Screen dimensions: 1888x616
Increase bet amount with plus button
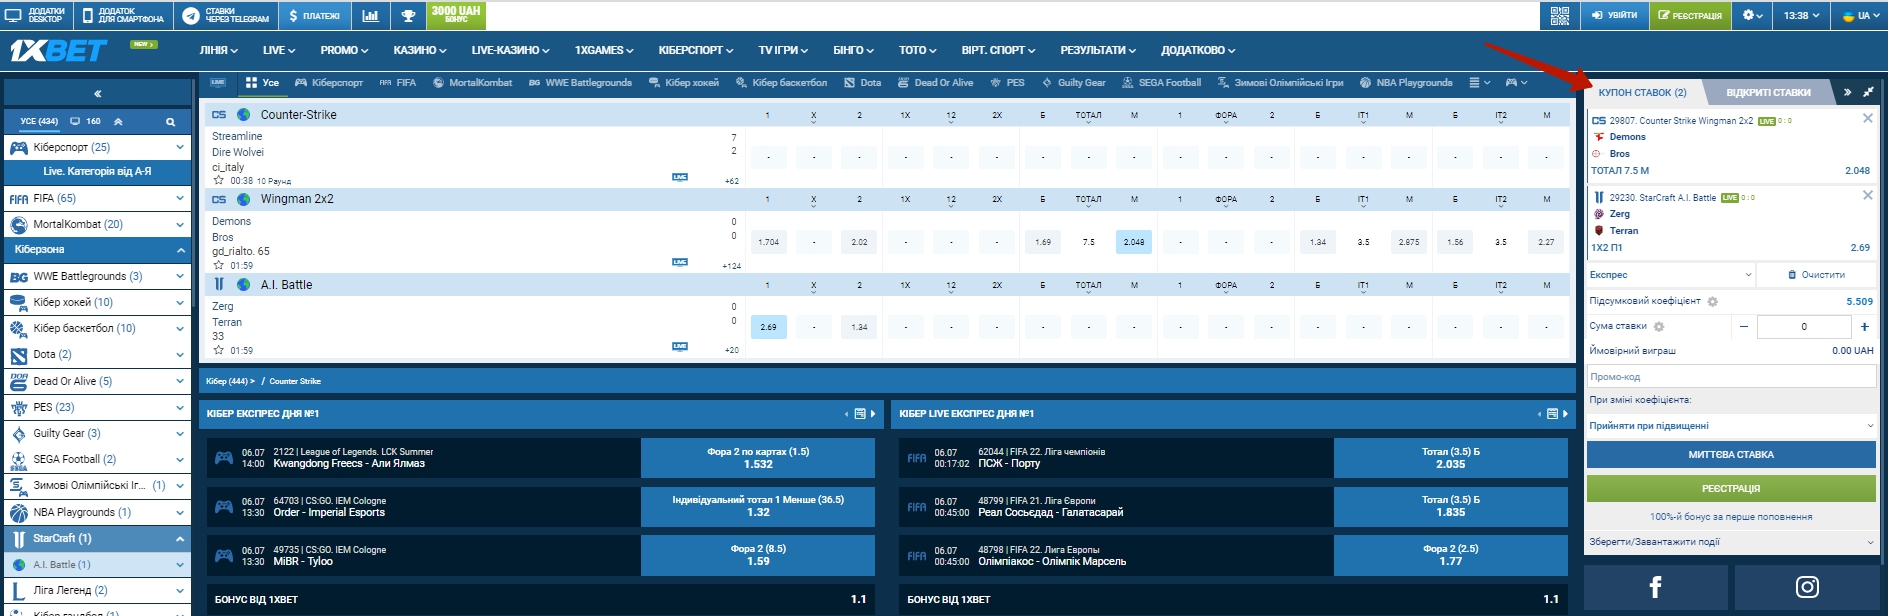click(x=1864, y=326)
